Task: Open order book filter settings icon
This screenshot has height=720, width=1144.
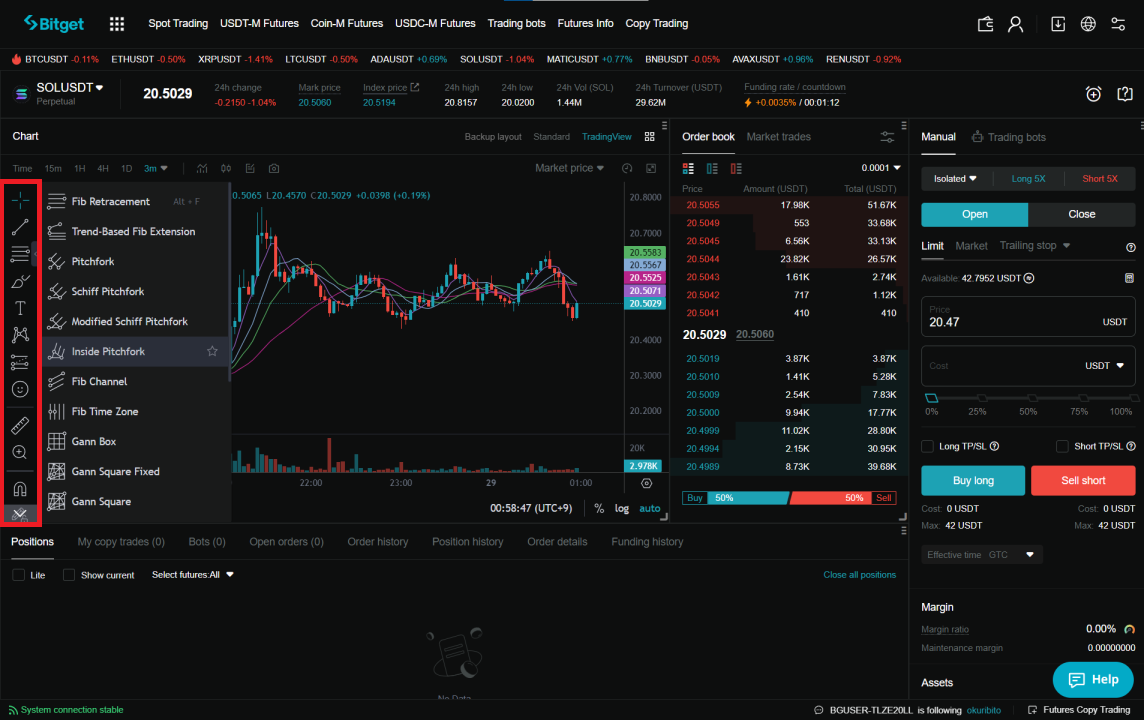Action: pos(887,137)
